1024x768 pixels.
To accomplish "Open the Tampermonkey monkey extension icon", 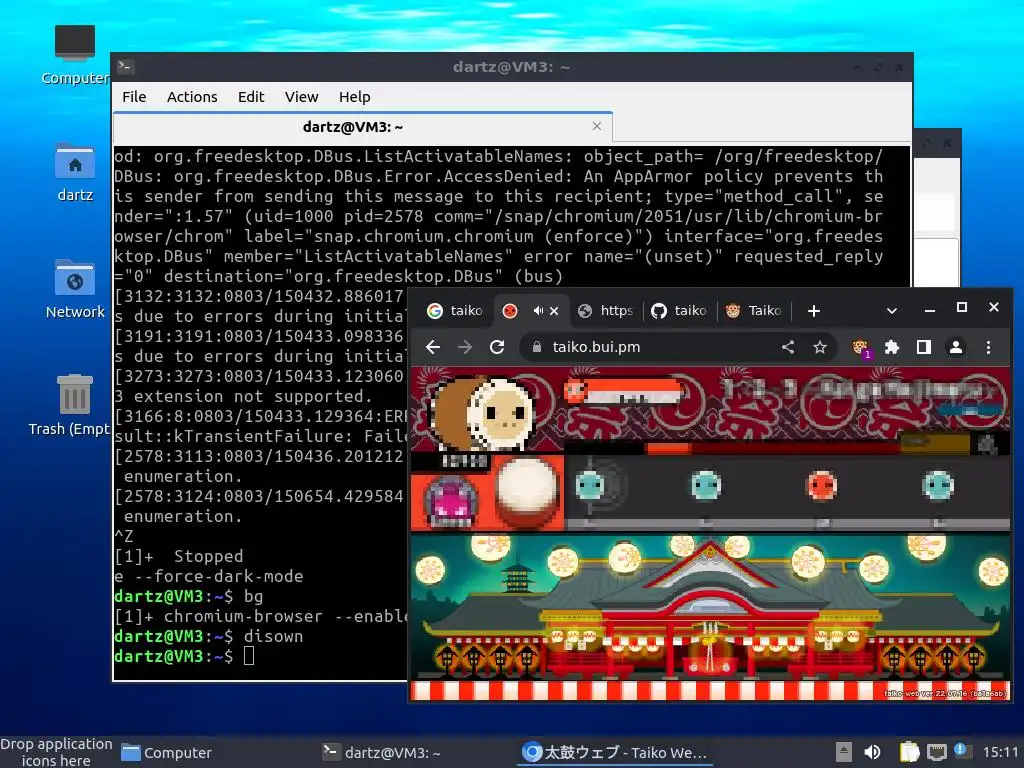I will 861,348.
